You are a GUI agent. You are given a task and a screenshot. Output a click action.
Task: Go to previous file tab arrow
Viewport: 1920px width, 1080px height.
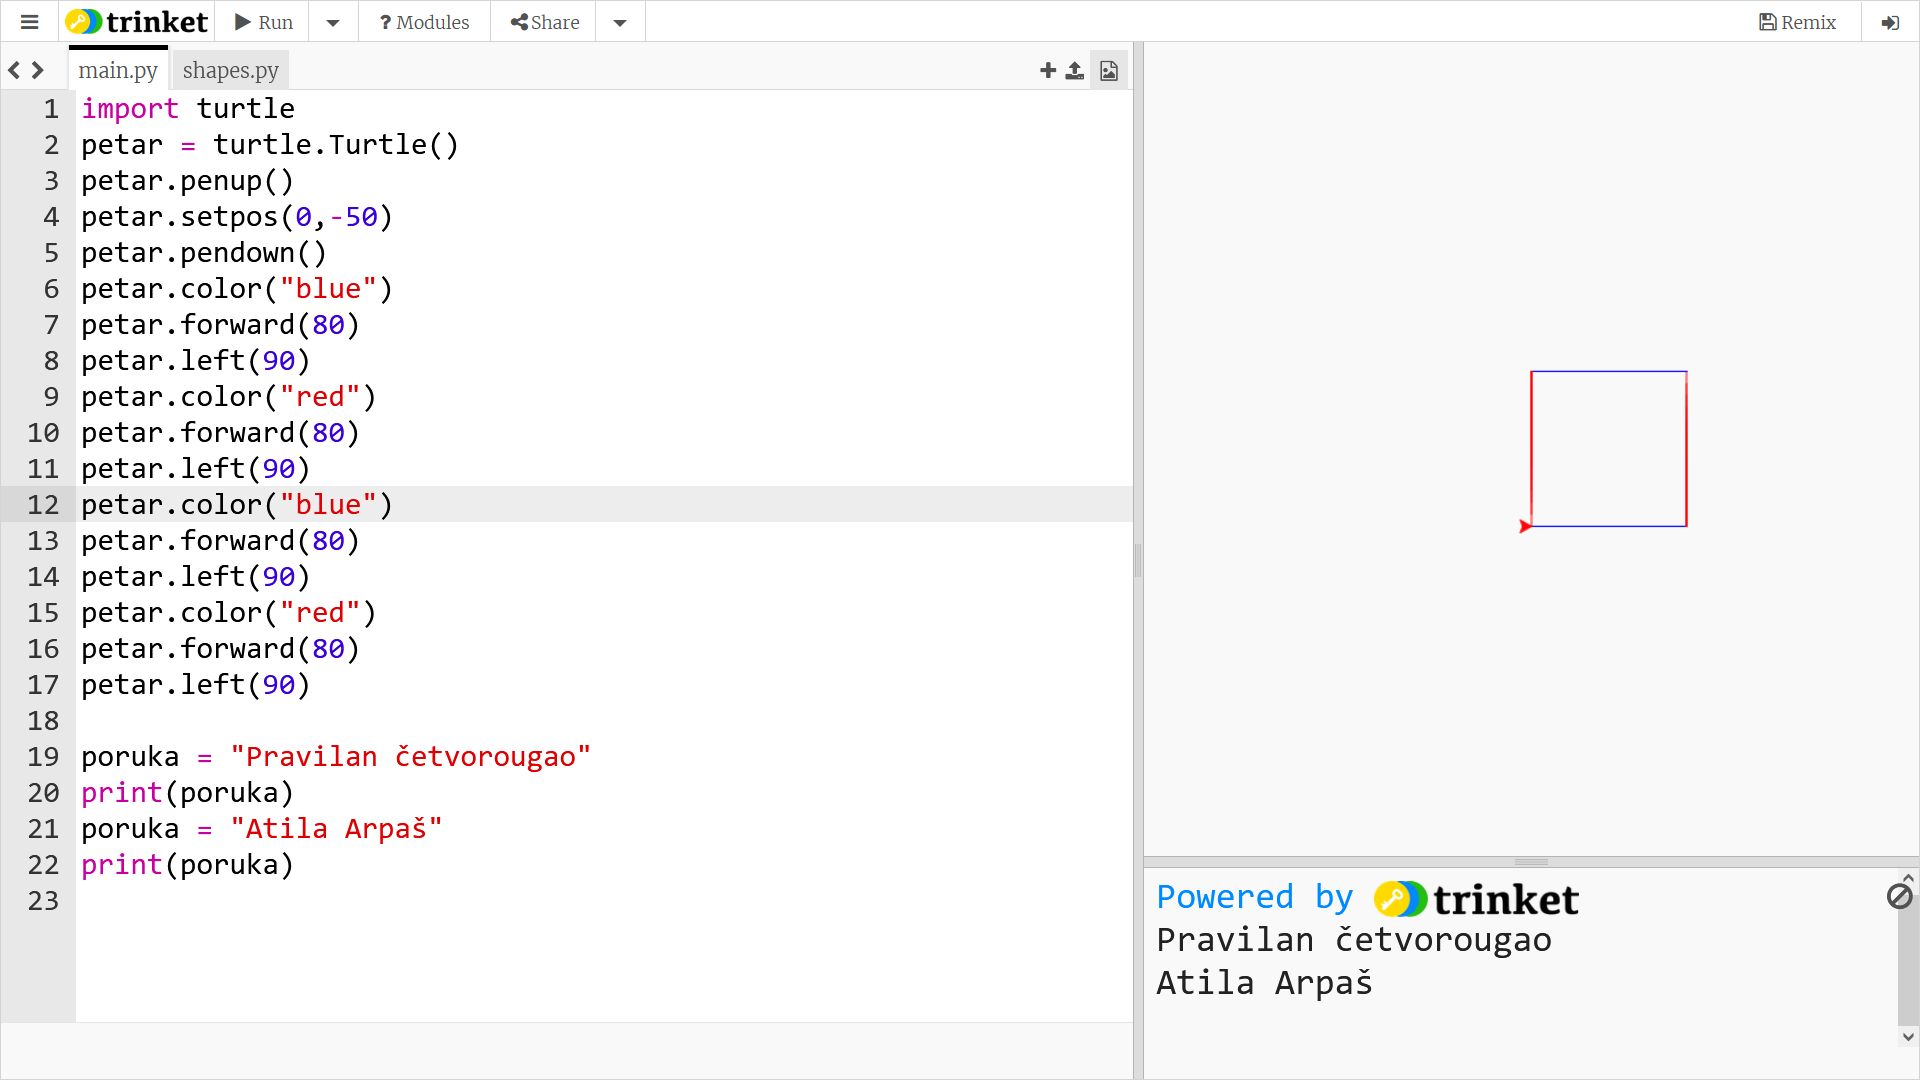pyautogui.click(x=14, y=70)
